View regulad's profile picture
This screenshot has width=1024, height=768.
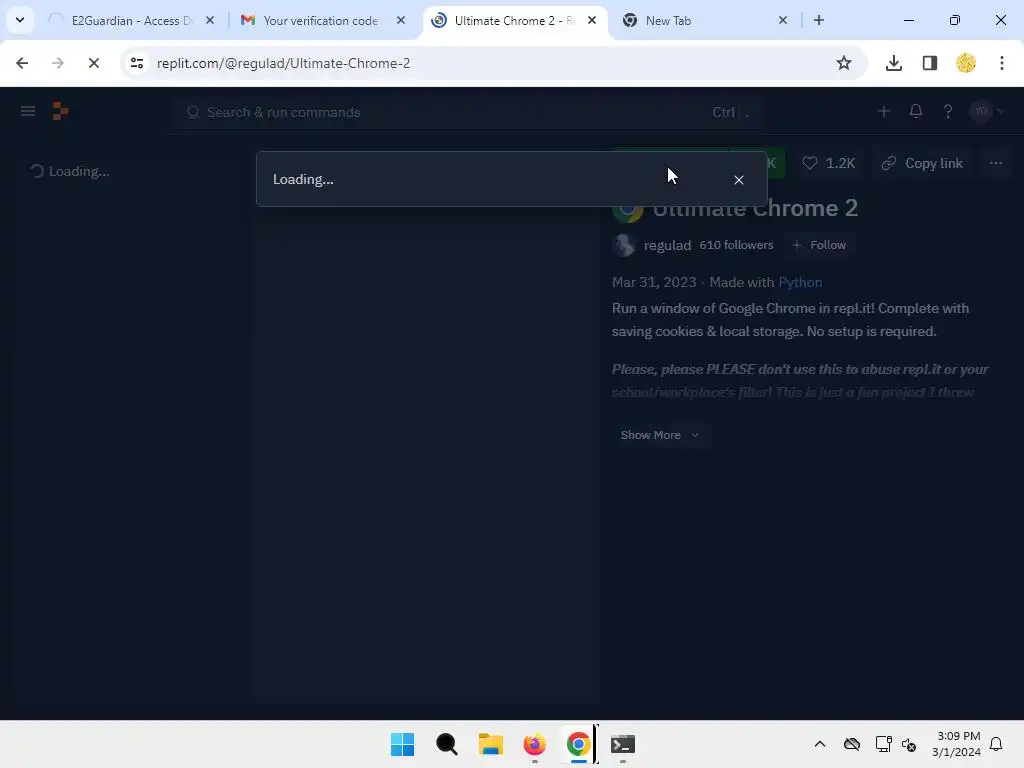point(624,245)
